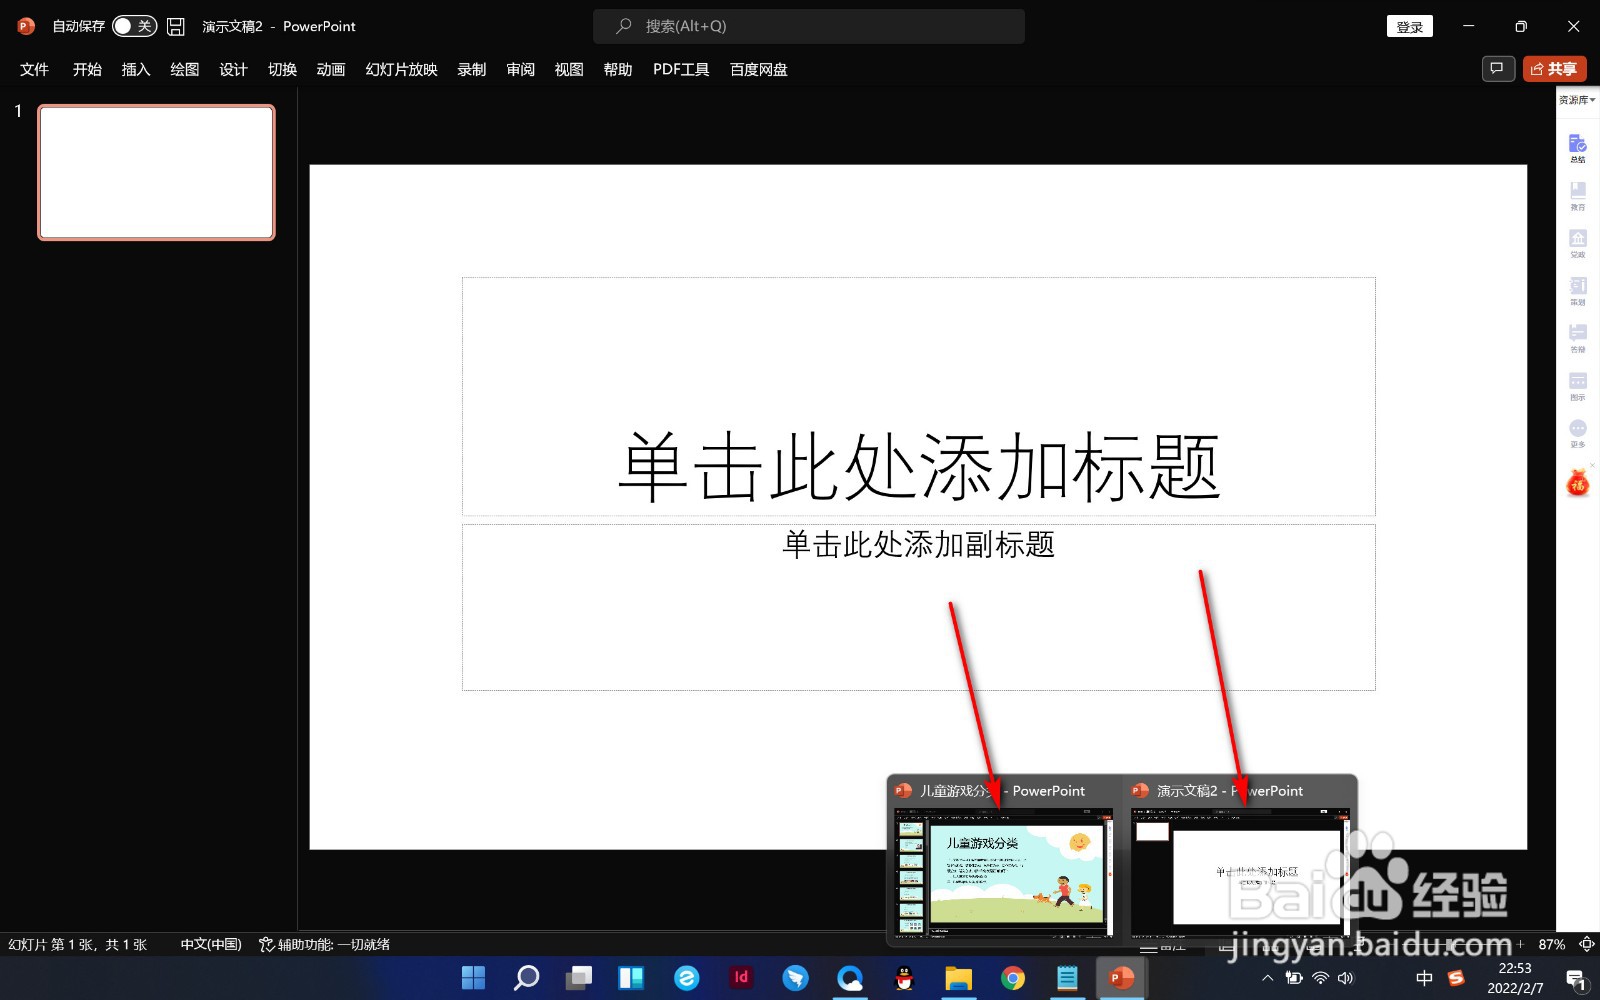This screenshot has width=1600, height=1000.
Task: Click the red lucky bag 福 icon
Action: 1577,484
